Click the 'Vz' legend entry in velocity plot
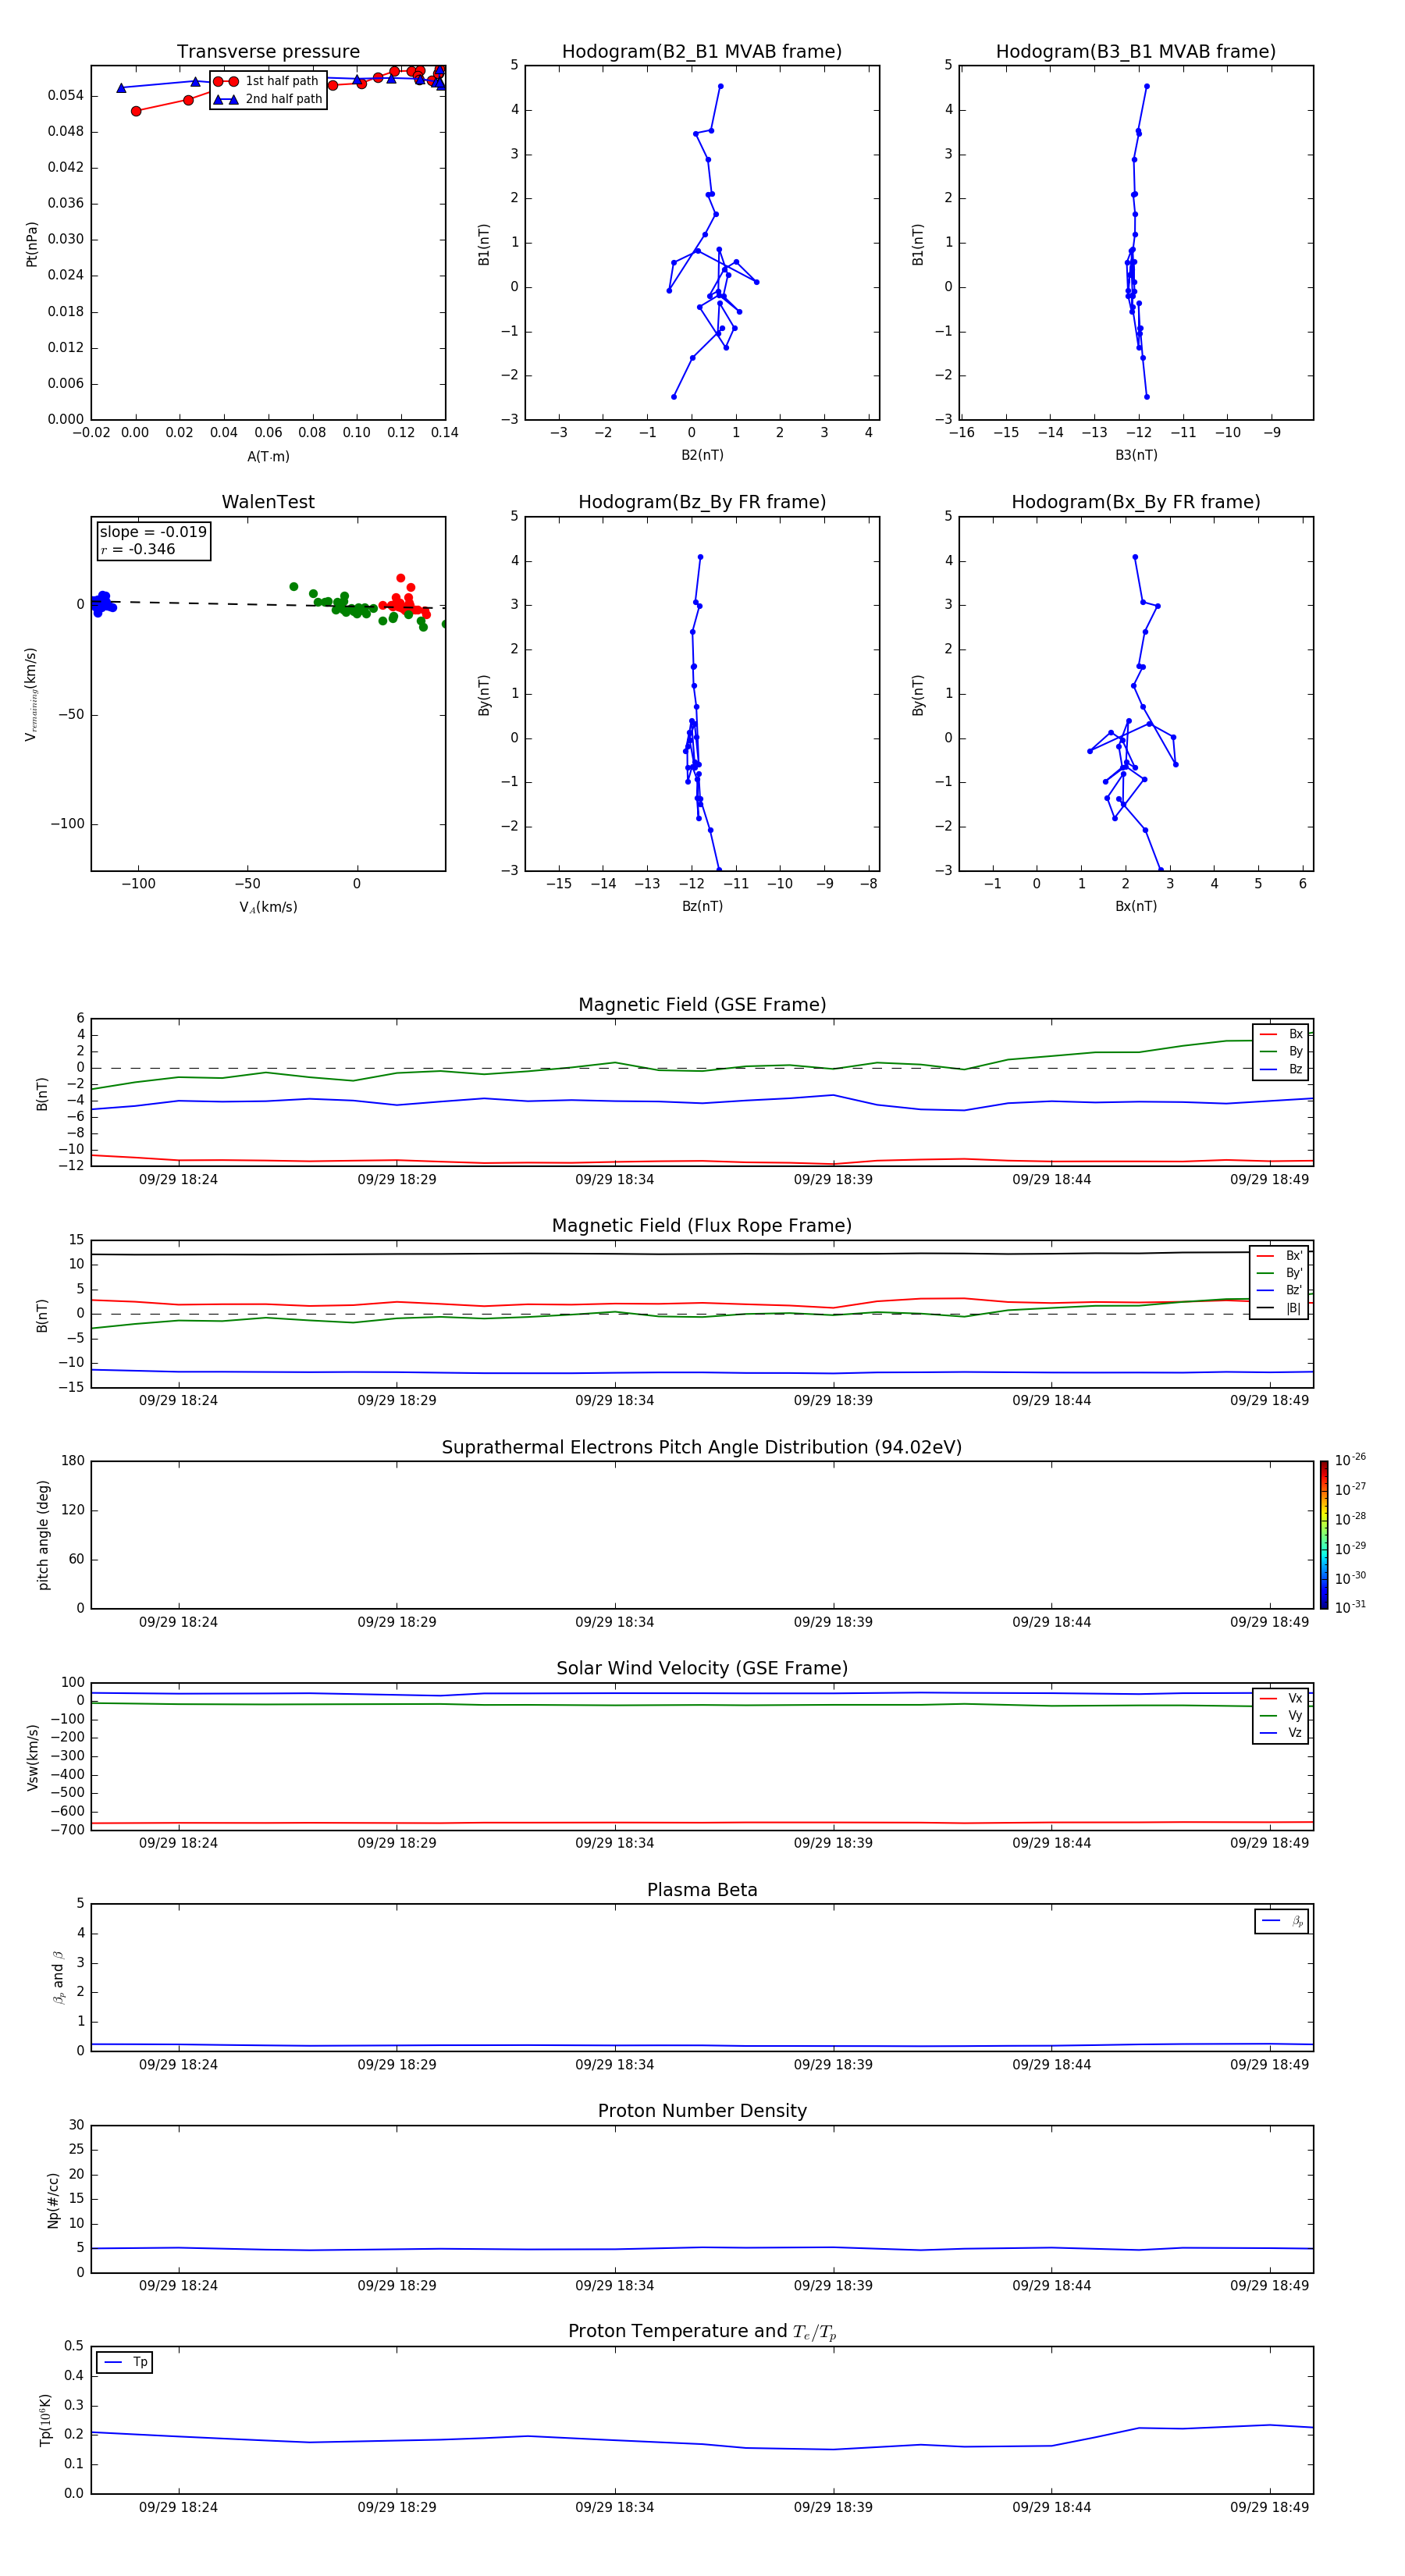 (1281, 1734)
